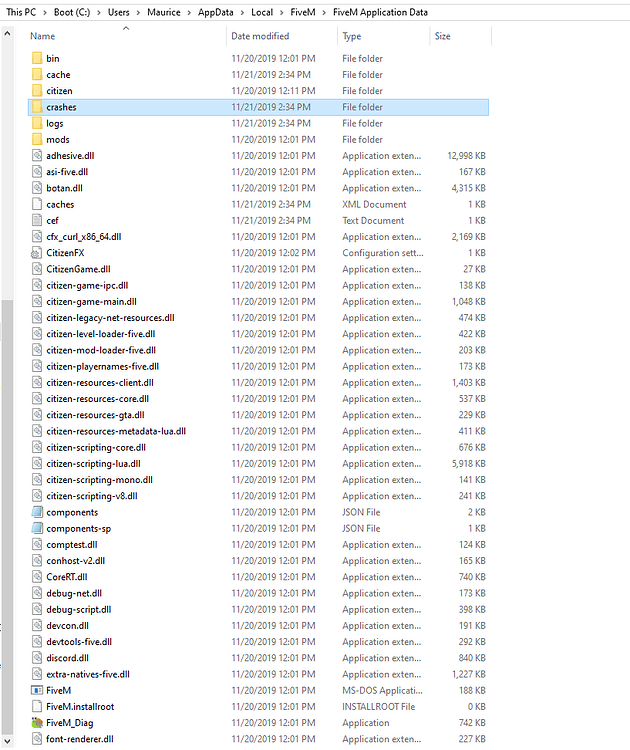Viewport: 630px width, 750px height.
Task: Click the vertical scrollbar thumb
Action: [x=7, y=517]
